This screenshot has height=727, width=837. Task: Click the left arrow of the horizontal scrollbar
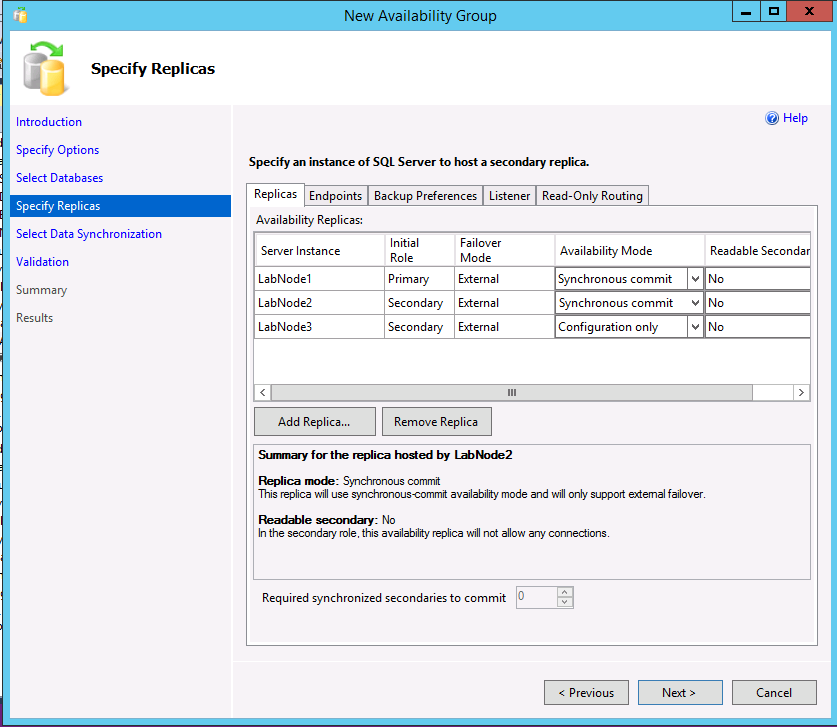click(x=262, y=392)
